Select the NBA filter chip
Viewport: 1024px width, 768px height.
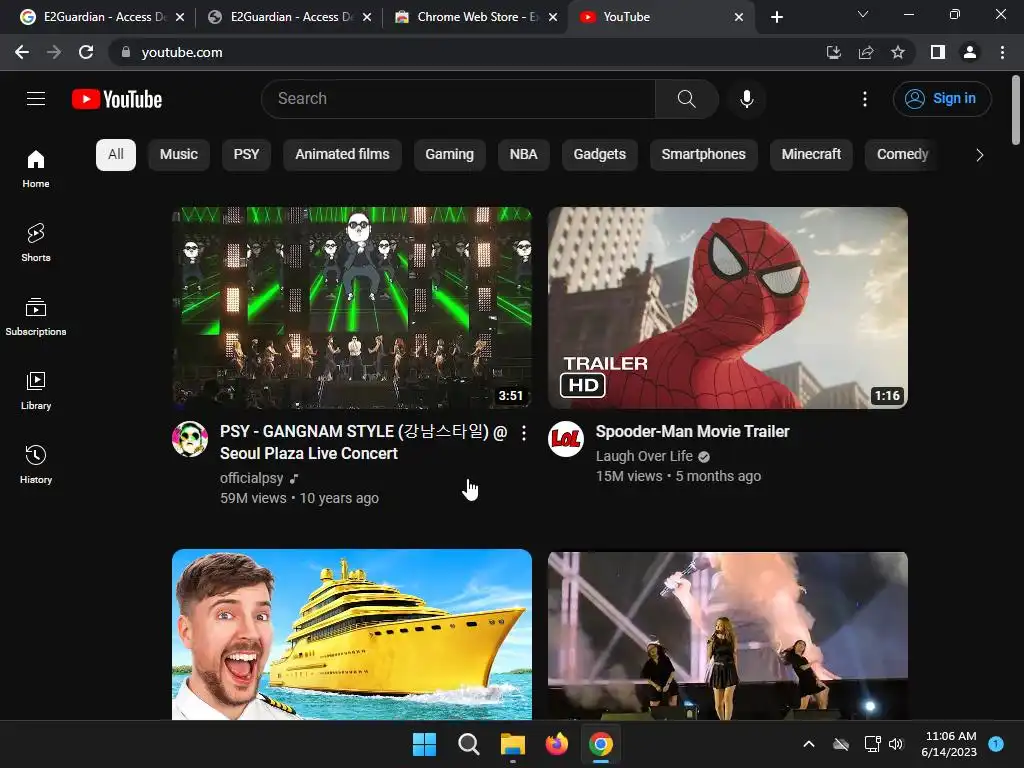click(x=523, y=155)
